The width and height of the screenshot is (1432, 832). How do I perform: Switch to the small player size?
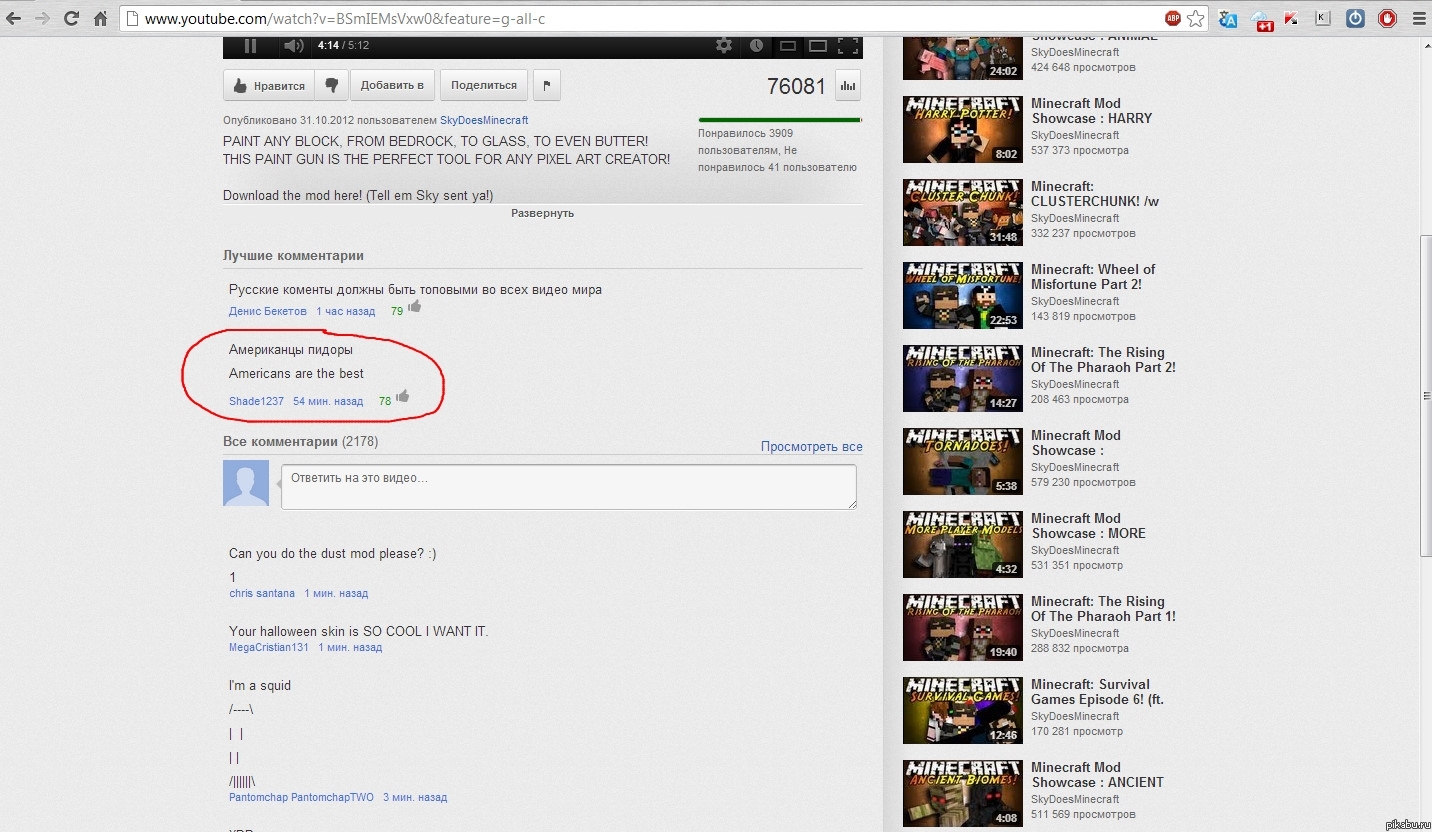(788, 45)
